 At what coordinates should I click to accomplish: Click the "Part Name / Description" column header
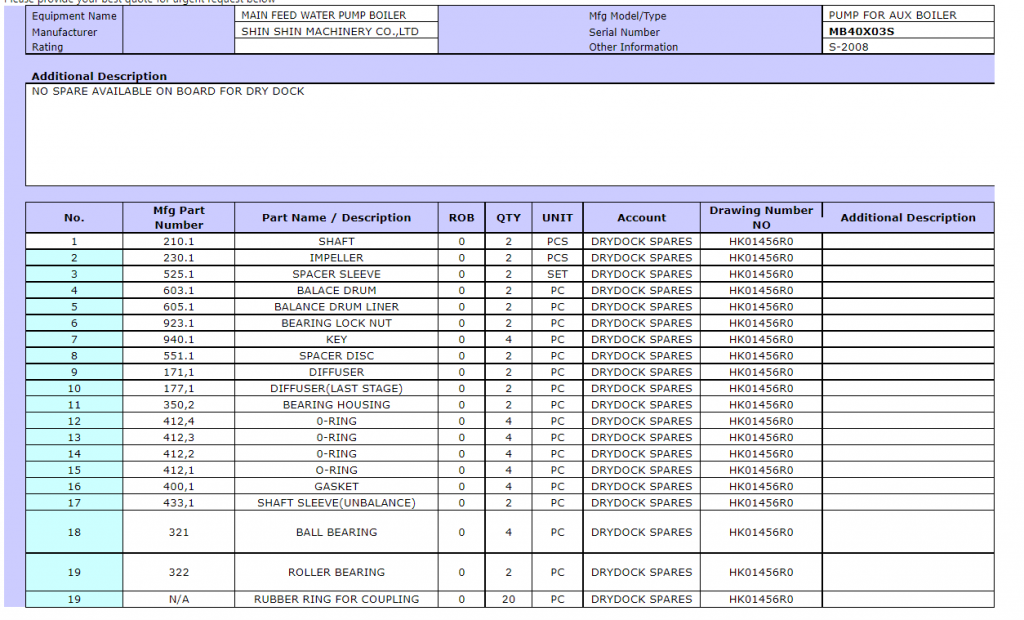336,217
